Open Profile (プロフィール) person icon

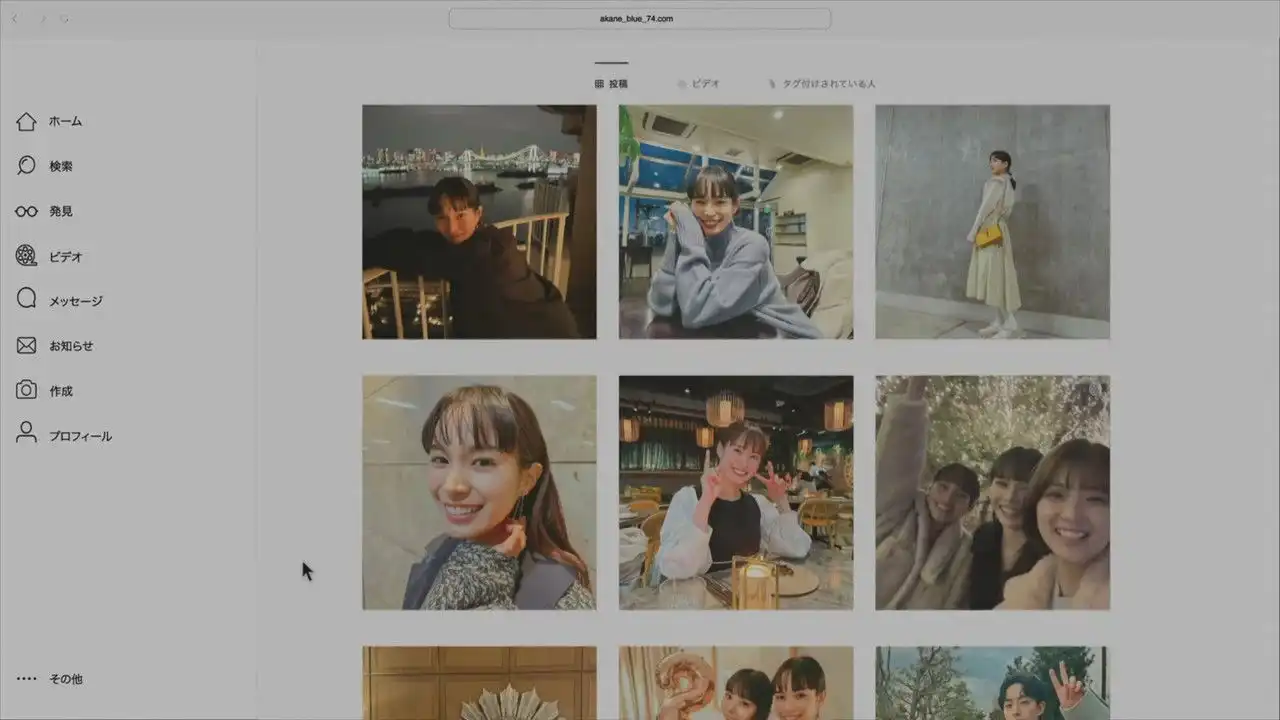pos(27,435)
